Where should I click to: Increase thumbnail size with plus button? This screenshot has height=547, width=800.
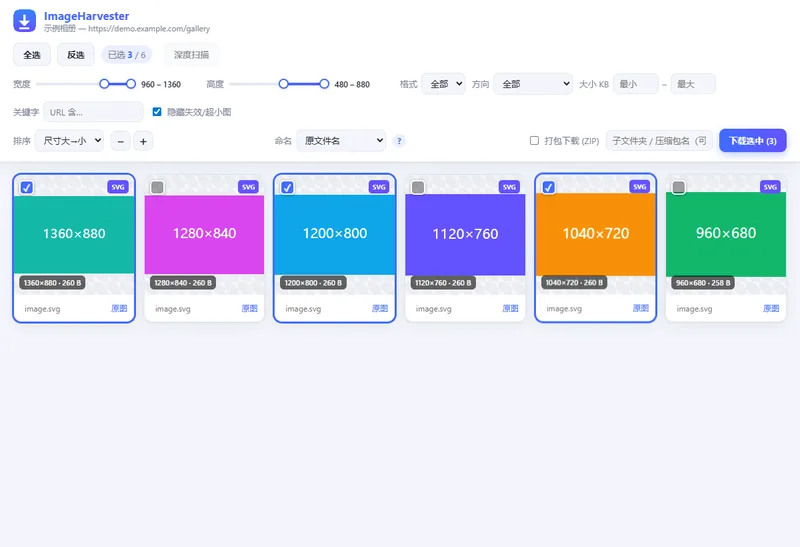(x=143, y=141)
